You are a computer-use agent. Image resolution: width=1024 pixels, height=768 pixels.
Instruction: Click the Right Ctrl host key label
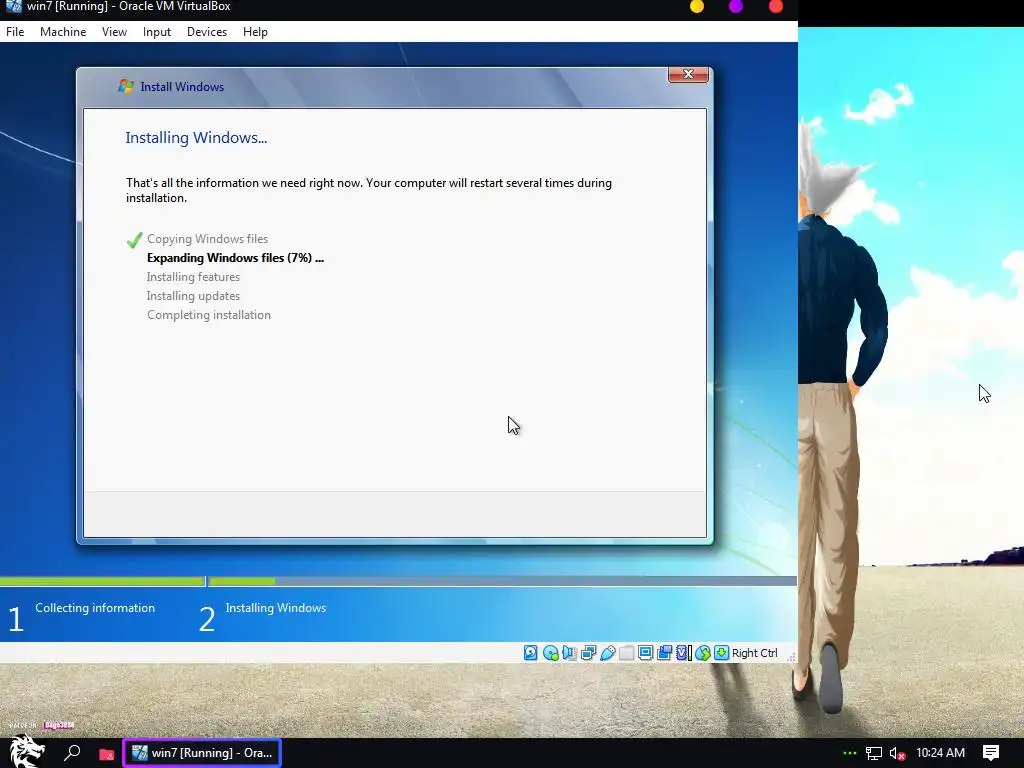click(x=754, y=653)
